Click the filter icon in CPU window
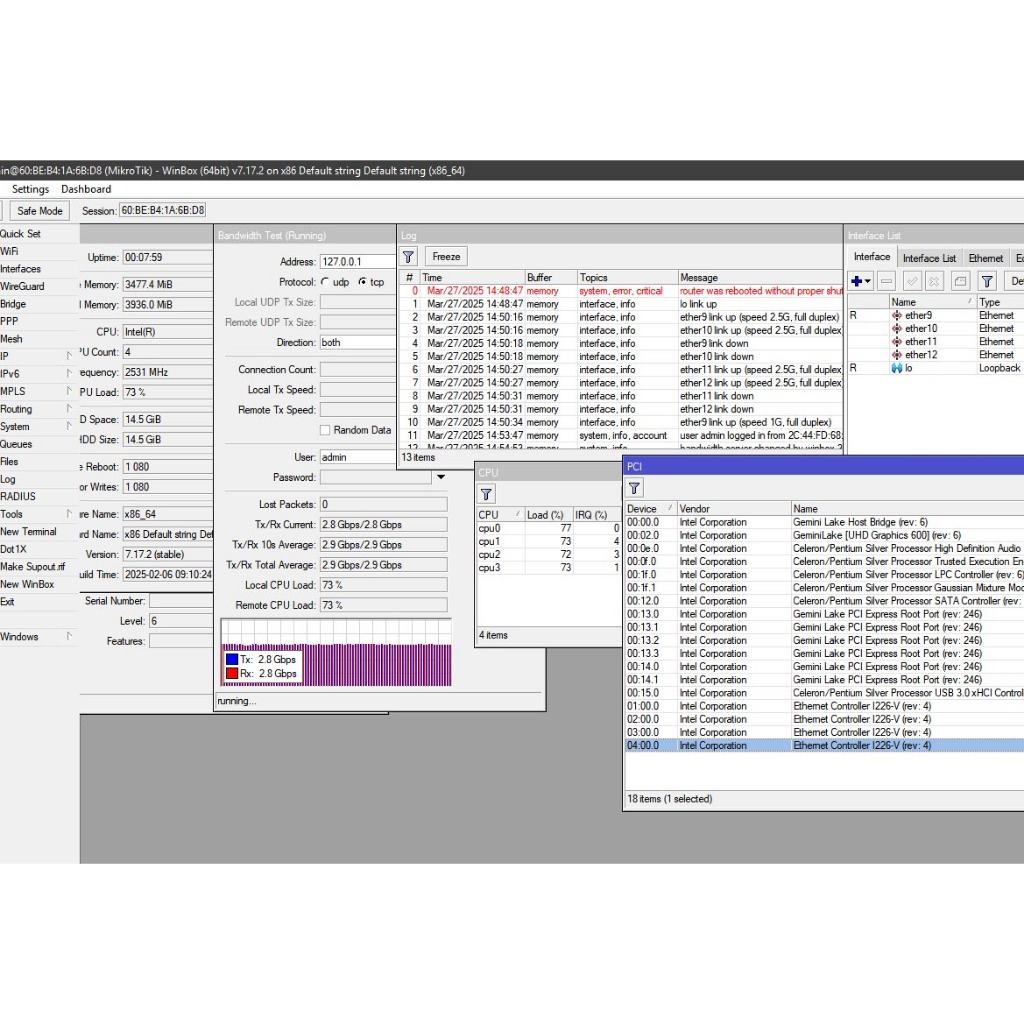 486,494
